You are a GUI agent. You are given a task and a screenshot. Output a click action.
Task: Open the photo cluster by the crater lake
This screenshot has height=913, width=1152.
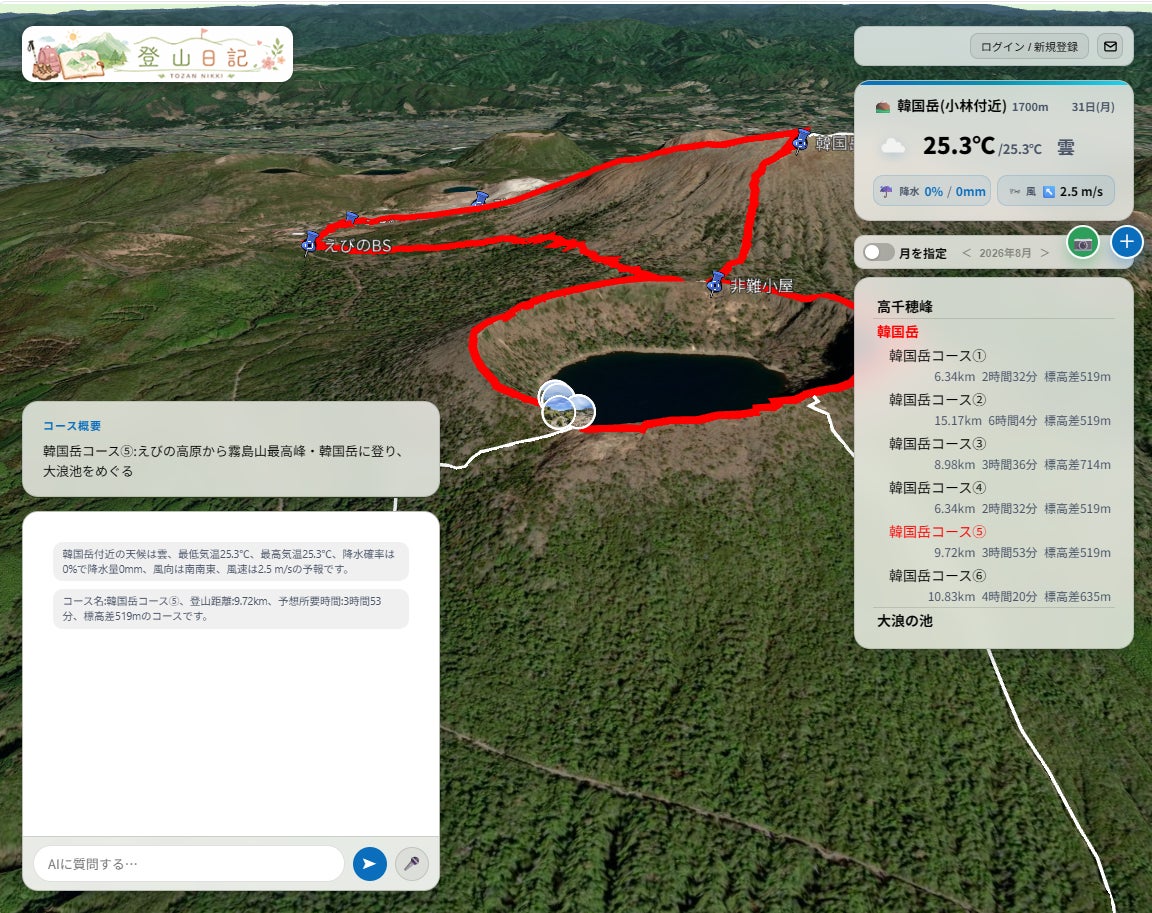tap(566, 405)
